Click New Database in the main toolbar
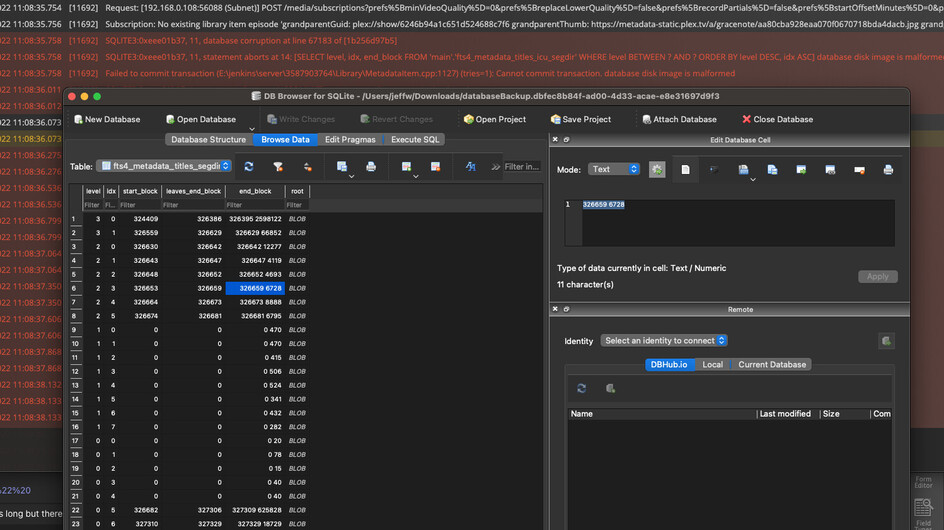 coord(107,119)
